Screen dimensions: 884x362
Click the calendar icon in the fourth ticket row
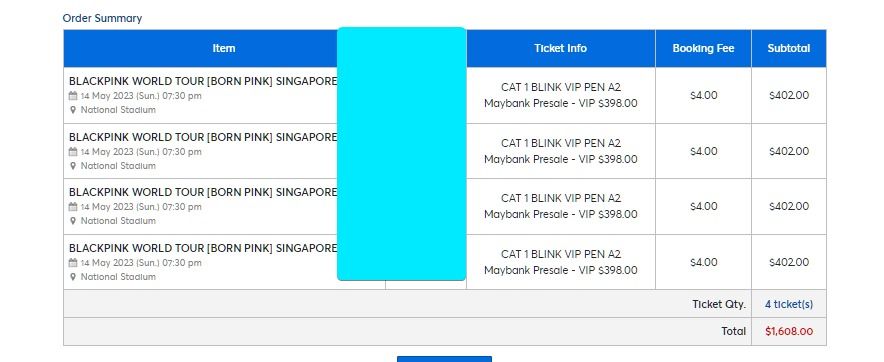pyautogui.click(x=73, y=263)
